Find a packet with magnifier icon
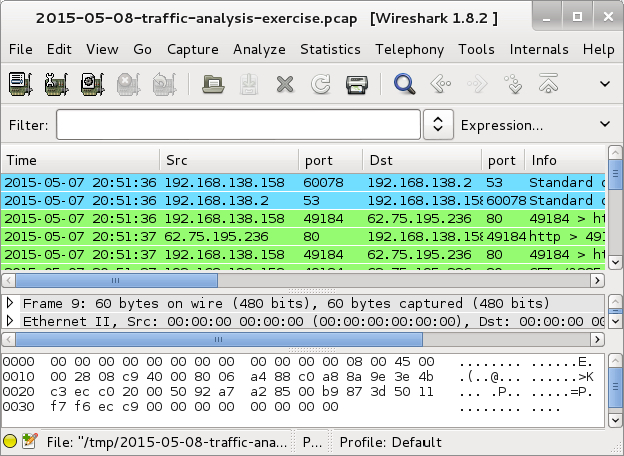Viewport: 624px width, 456px height. tap(405, 84)
